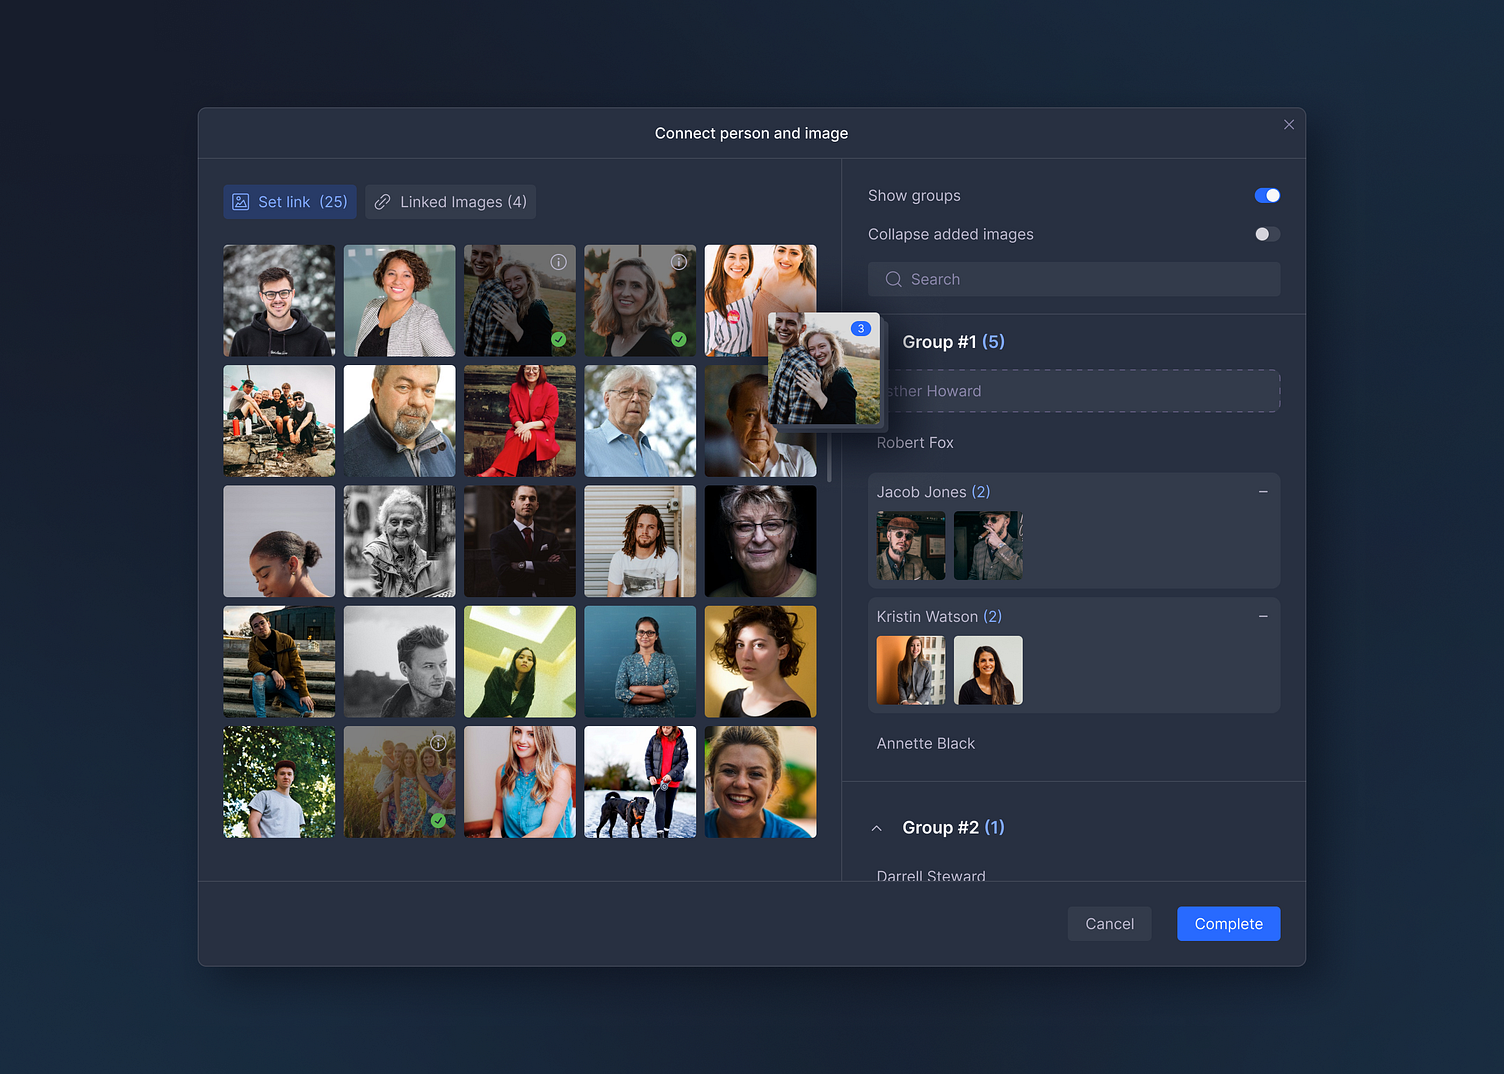The height and width of the screenshot is (1074, 1504).
Task: Click green checkmark on family field photo
Action: (438, 821)
